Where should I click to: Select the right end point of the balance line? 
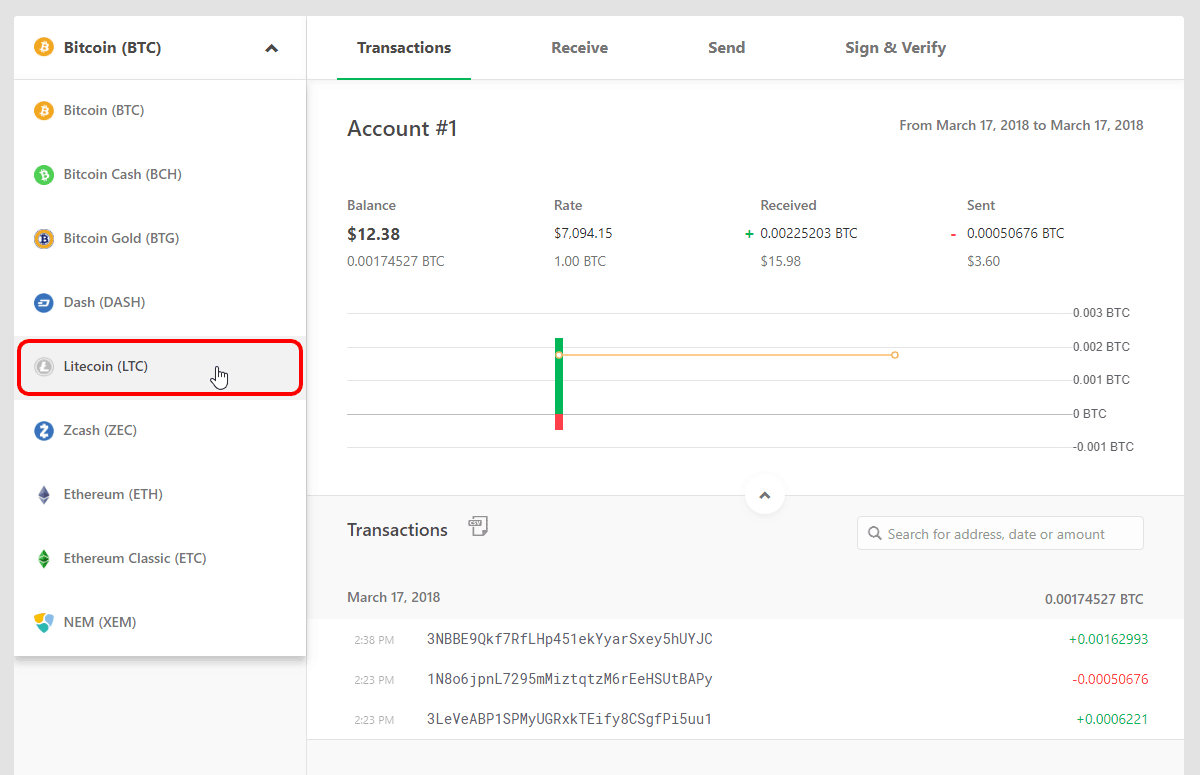coord(895,355)
